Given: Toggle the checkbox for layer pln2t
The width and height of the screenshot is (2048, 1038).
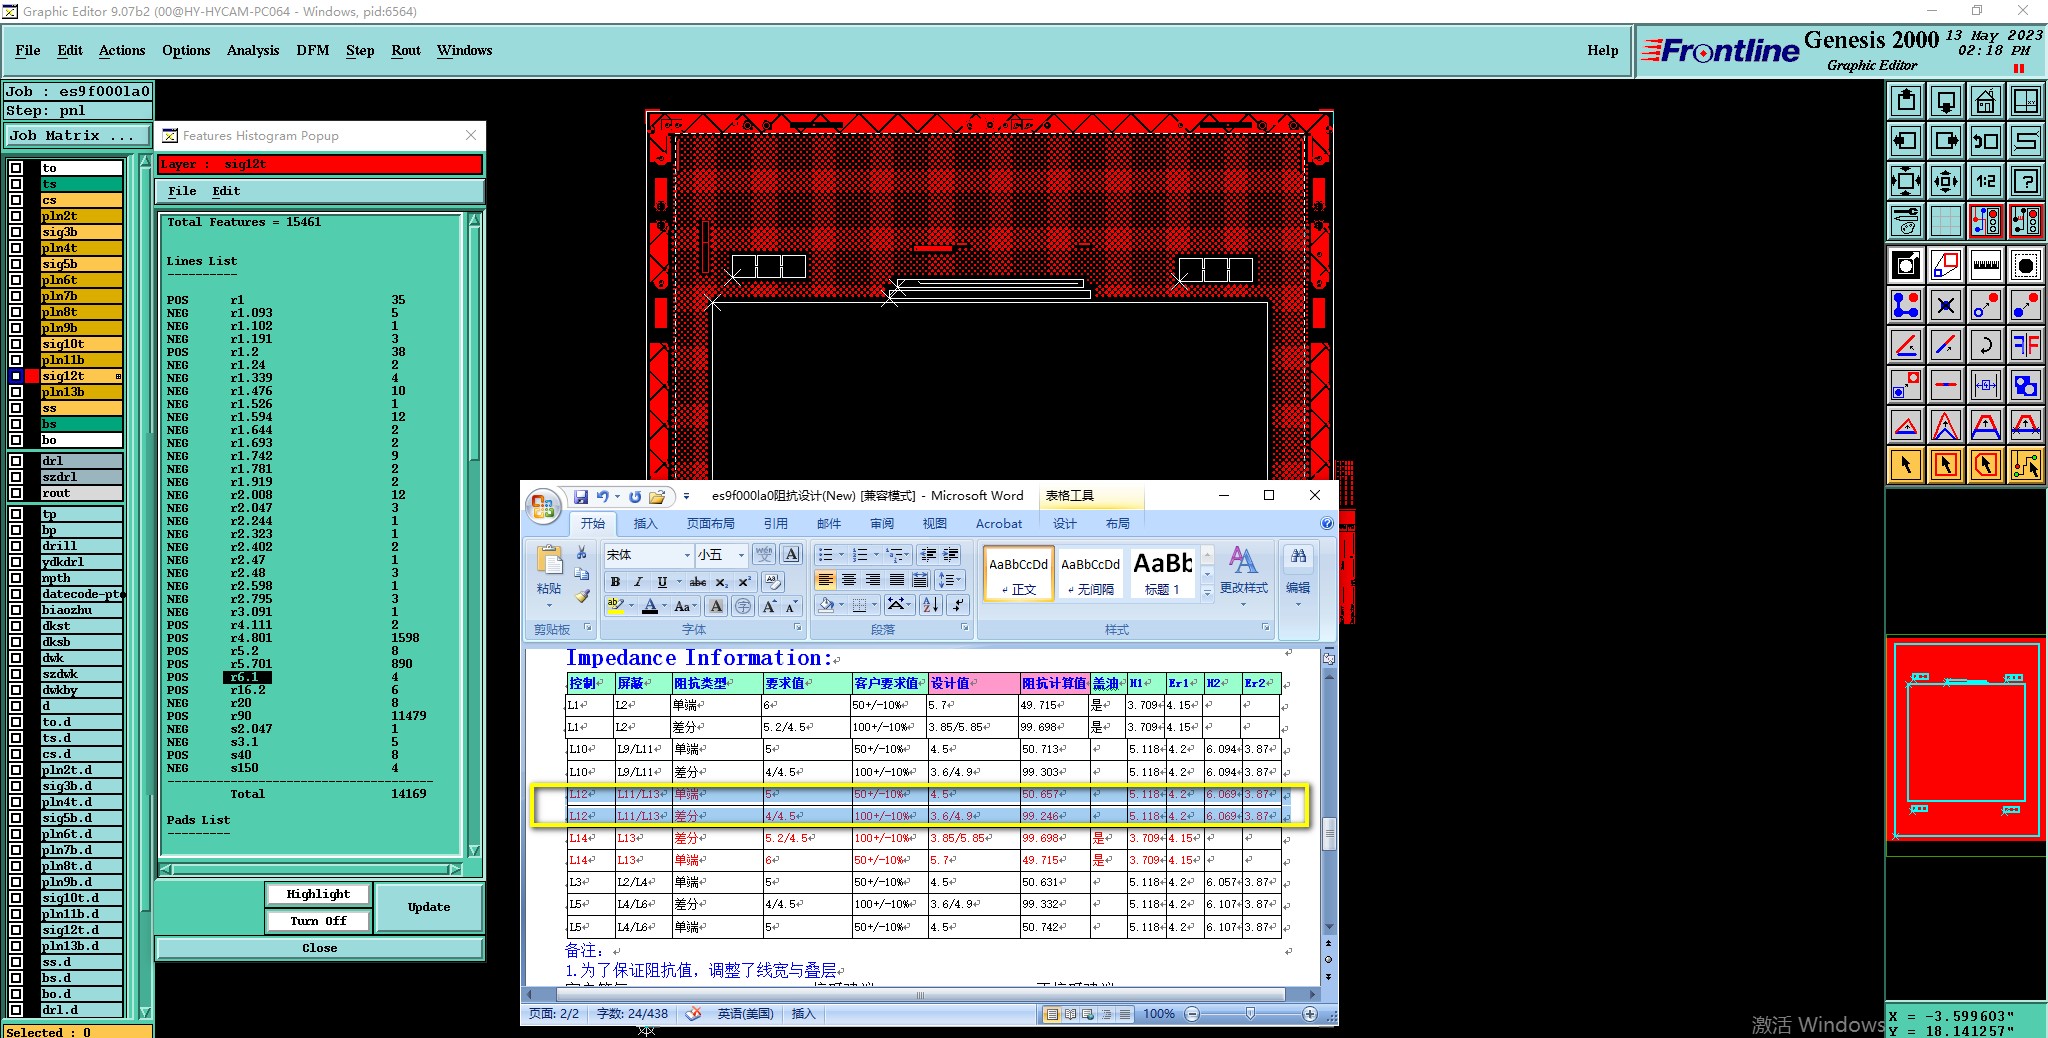Looking at the screenshot, I should [16, 216].
